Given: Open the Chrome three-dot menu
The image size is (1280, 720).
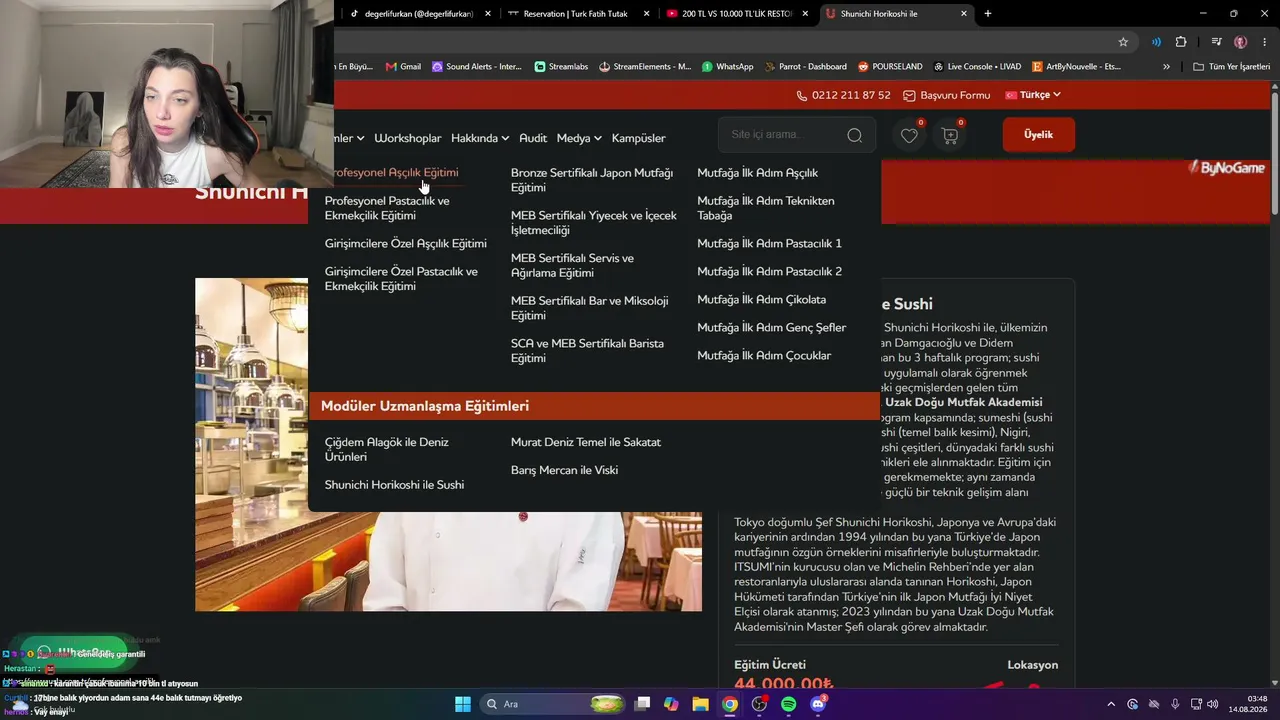Looking at the screenshot, I should click(1264, 42).
